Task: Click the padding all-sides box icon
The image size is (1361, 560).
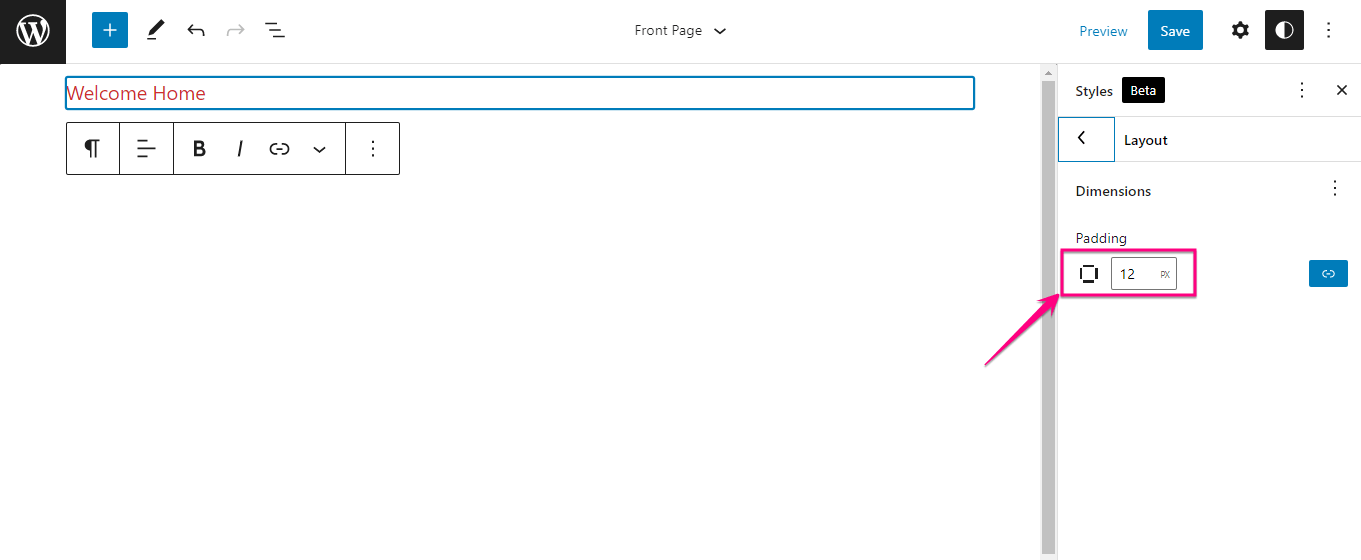Action: pyautogui.click(x=1089, y=274)
